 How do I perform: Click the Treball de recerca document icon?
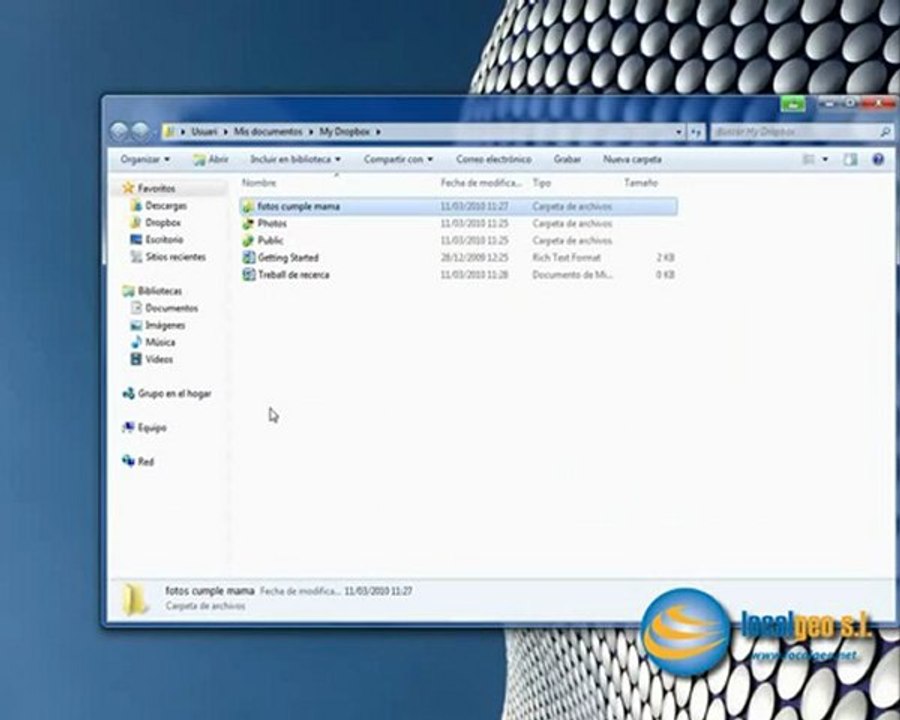[x=249, y=274]
